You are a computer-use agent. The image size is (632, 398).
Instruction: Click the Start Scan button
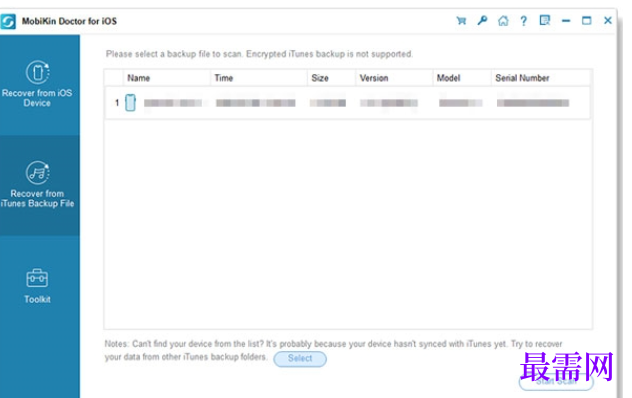[556, 381]
